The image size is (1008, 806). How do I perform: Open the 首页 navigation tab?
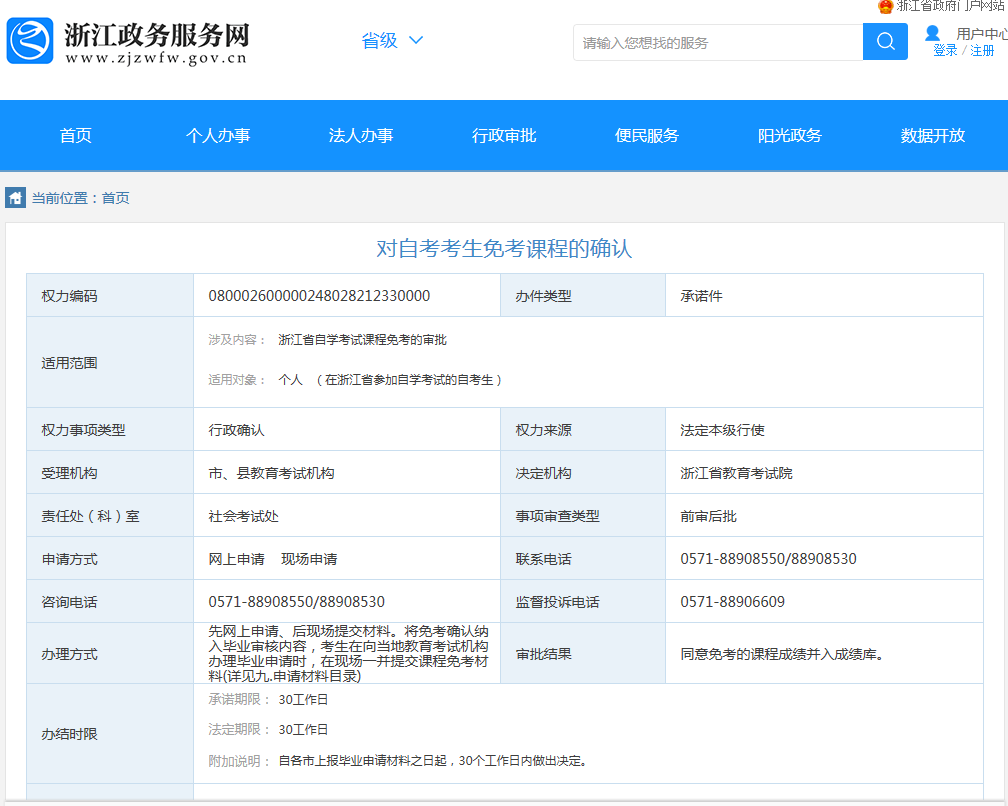76,136
